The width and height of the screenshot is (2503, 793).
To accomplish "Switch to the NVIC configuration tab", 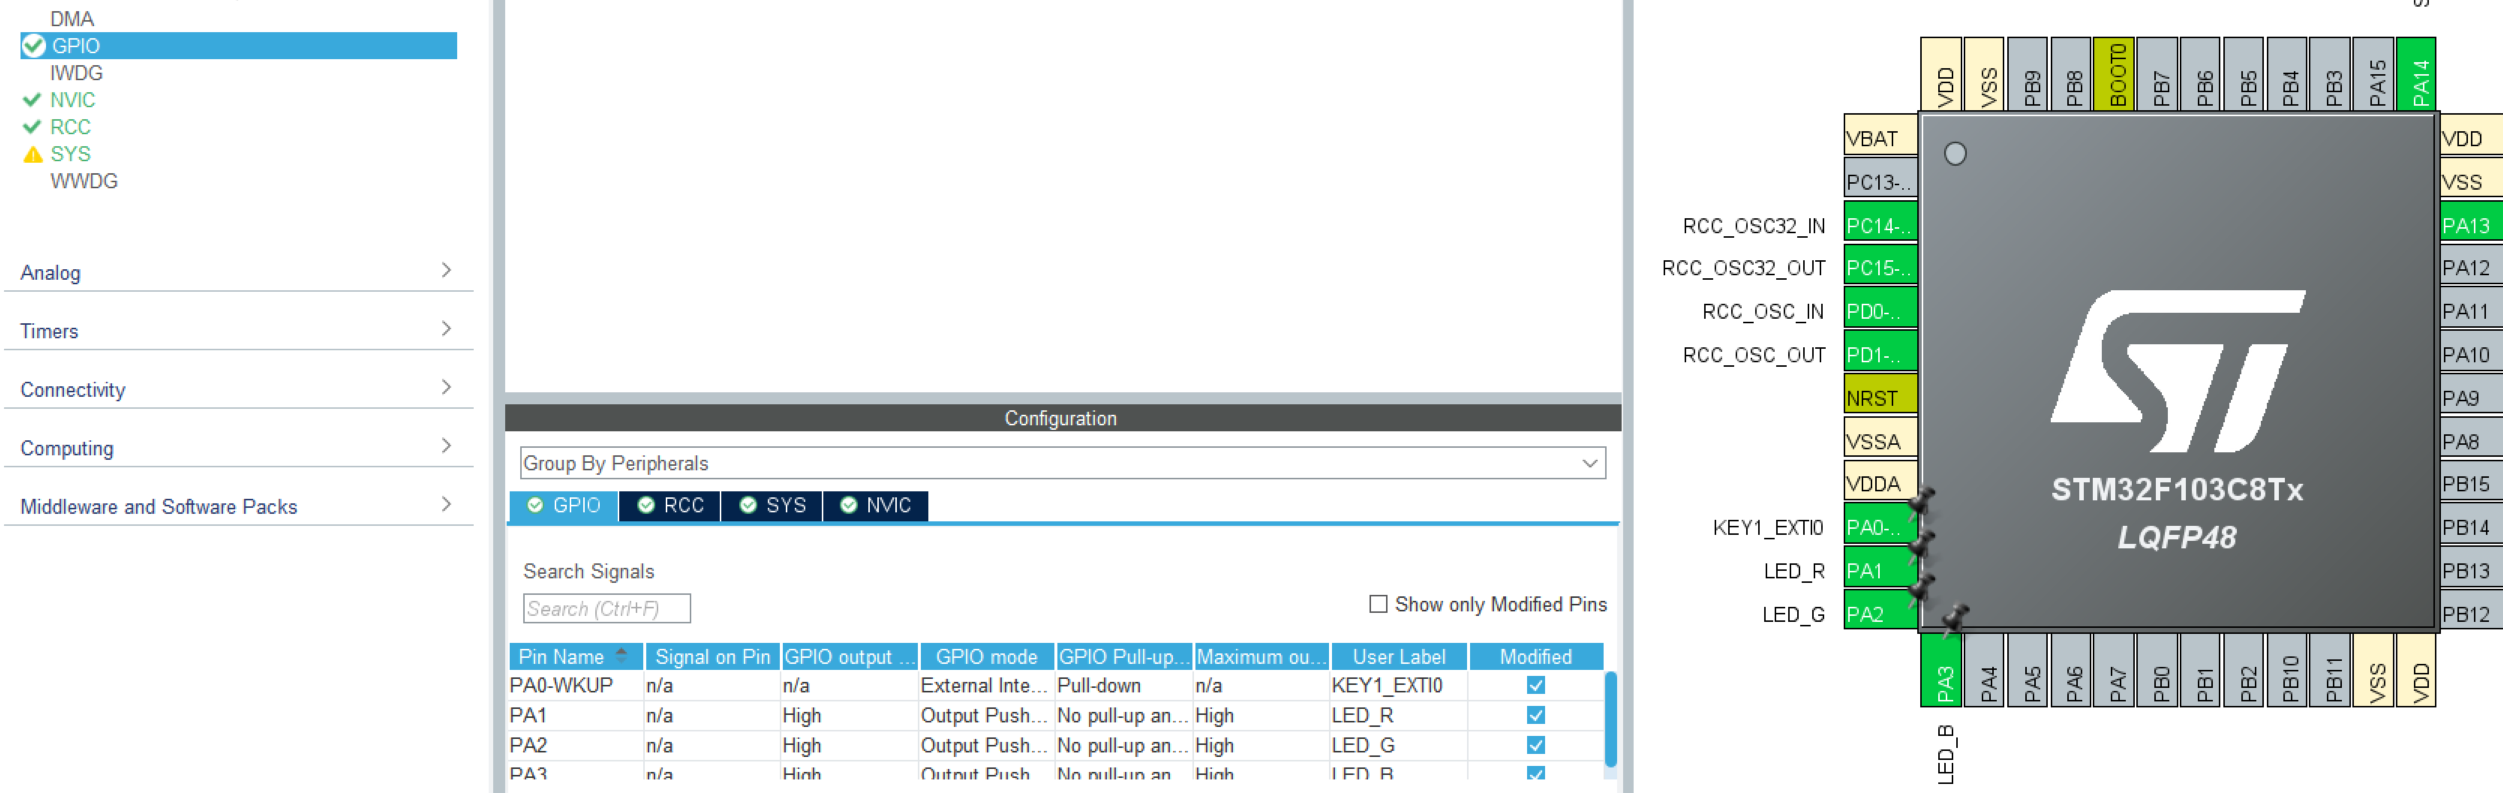I will point(876,506).
